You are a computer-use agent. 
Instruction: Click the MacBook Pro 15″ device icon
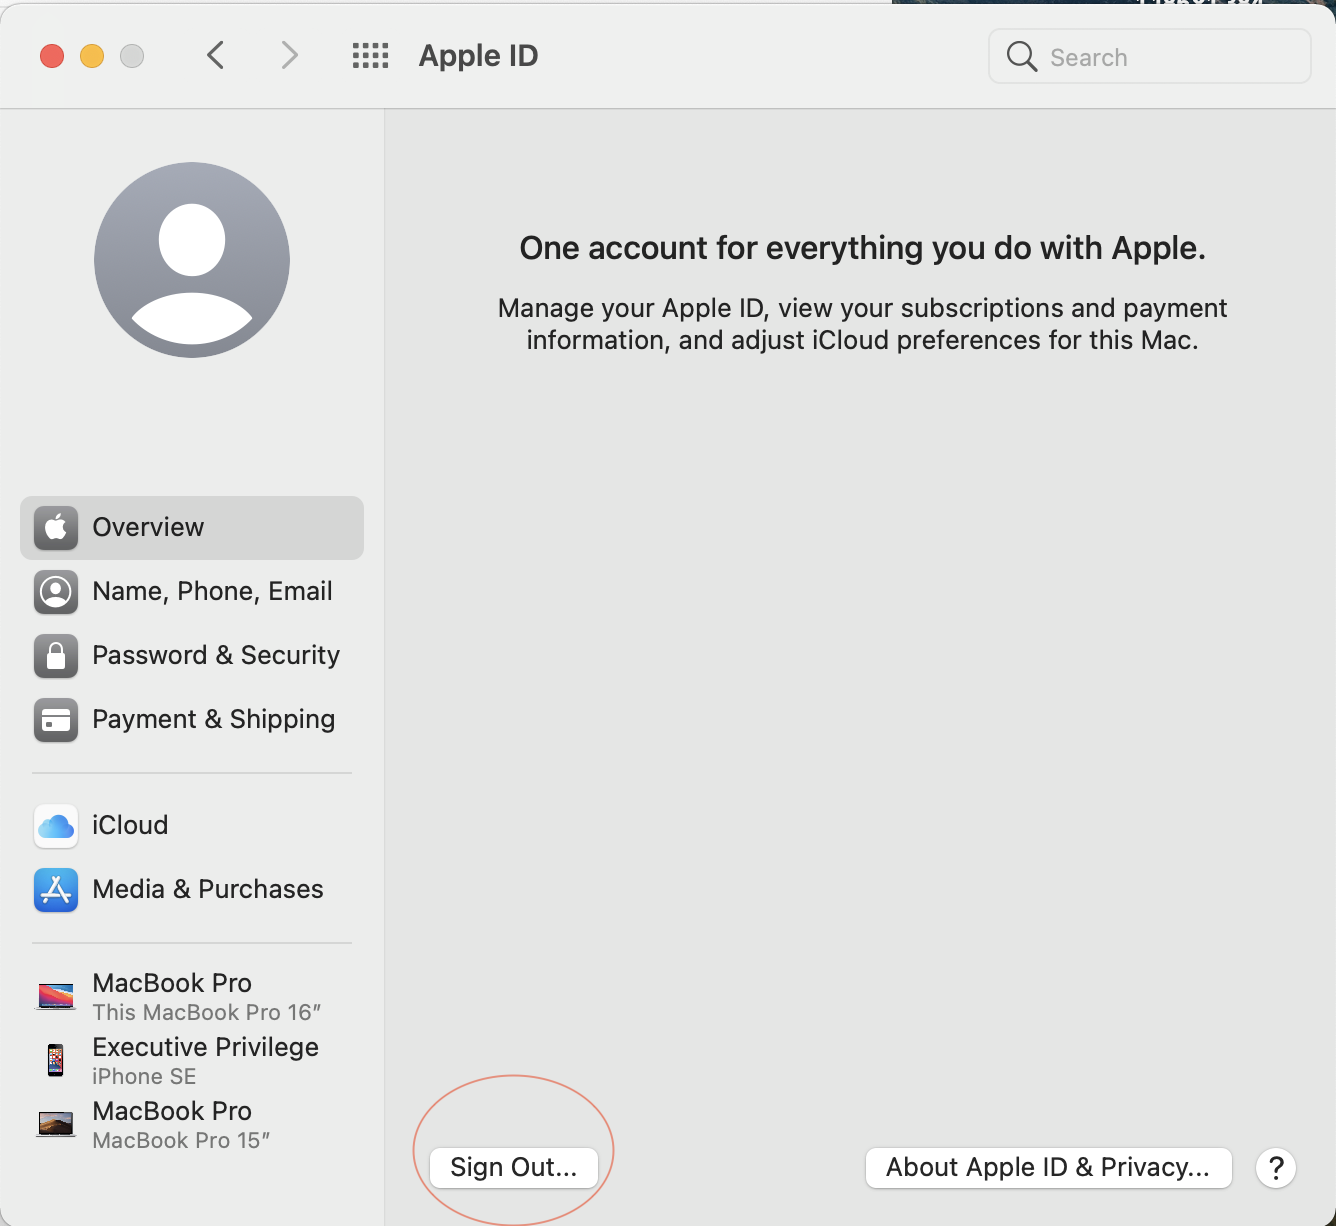tap(56, 1124)
